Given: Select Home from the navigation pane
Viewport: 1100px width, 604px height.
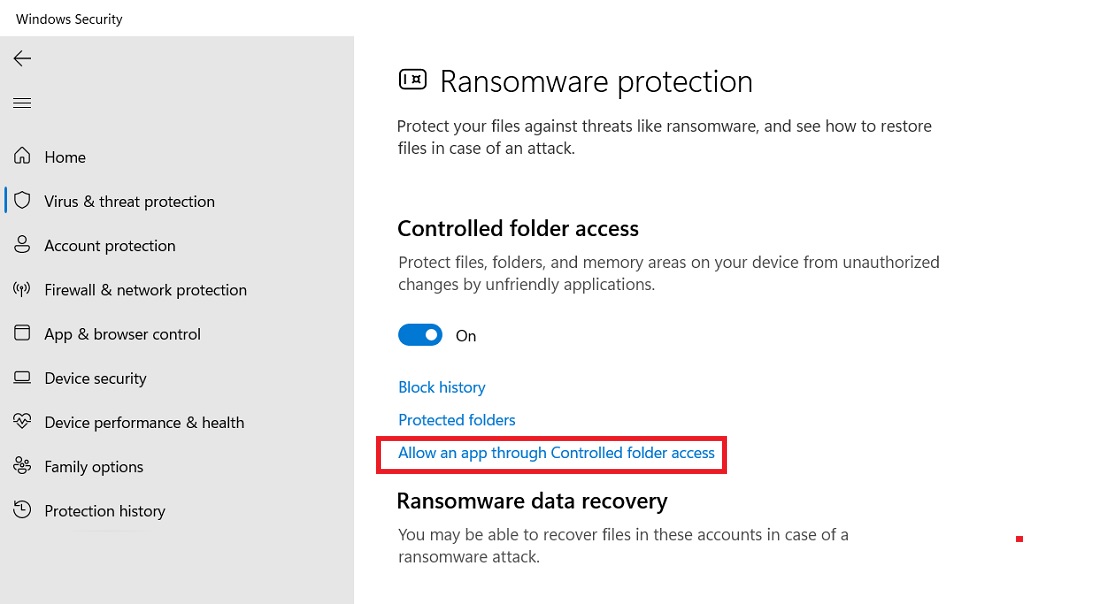Looking at the screenshot, I should click(65, 157).
